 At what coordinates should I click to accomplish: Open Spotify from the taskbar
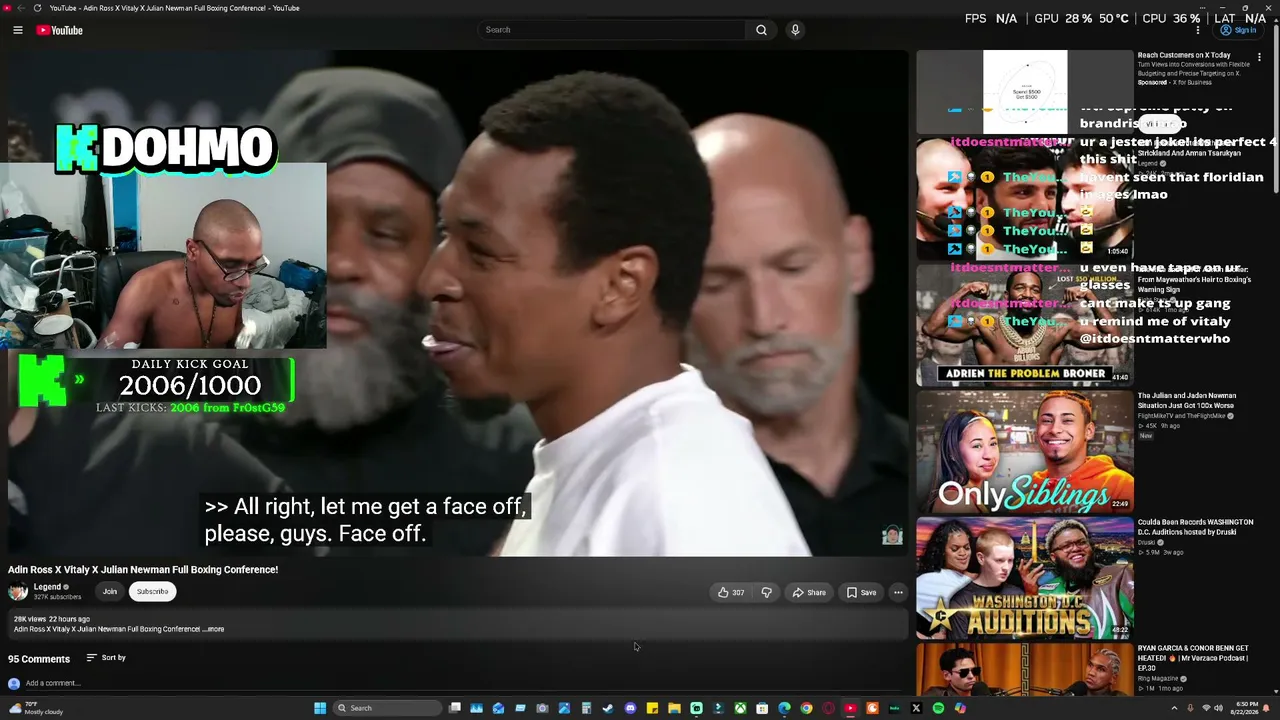click(938, 708)
